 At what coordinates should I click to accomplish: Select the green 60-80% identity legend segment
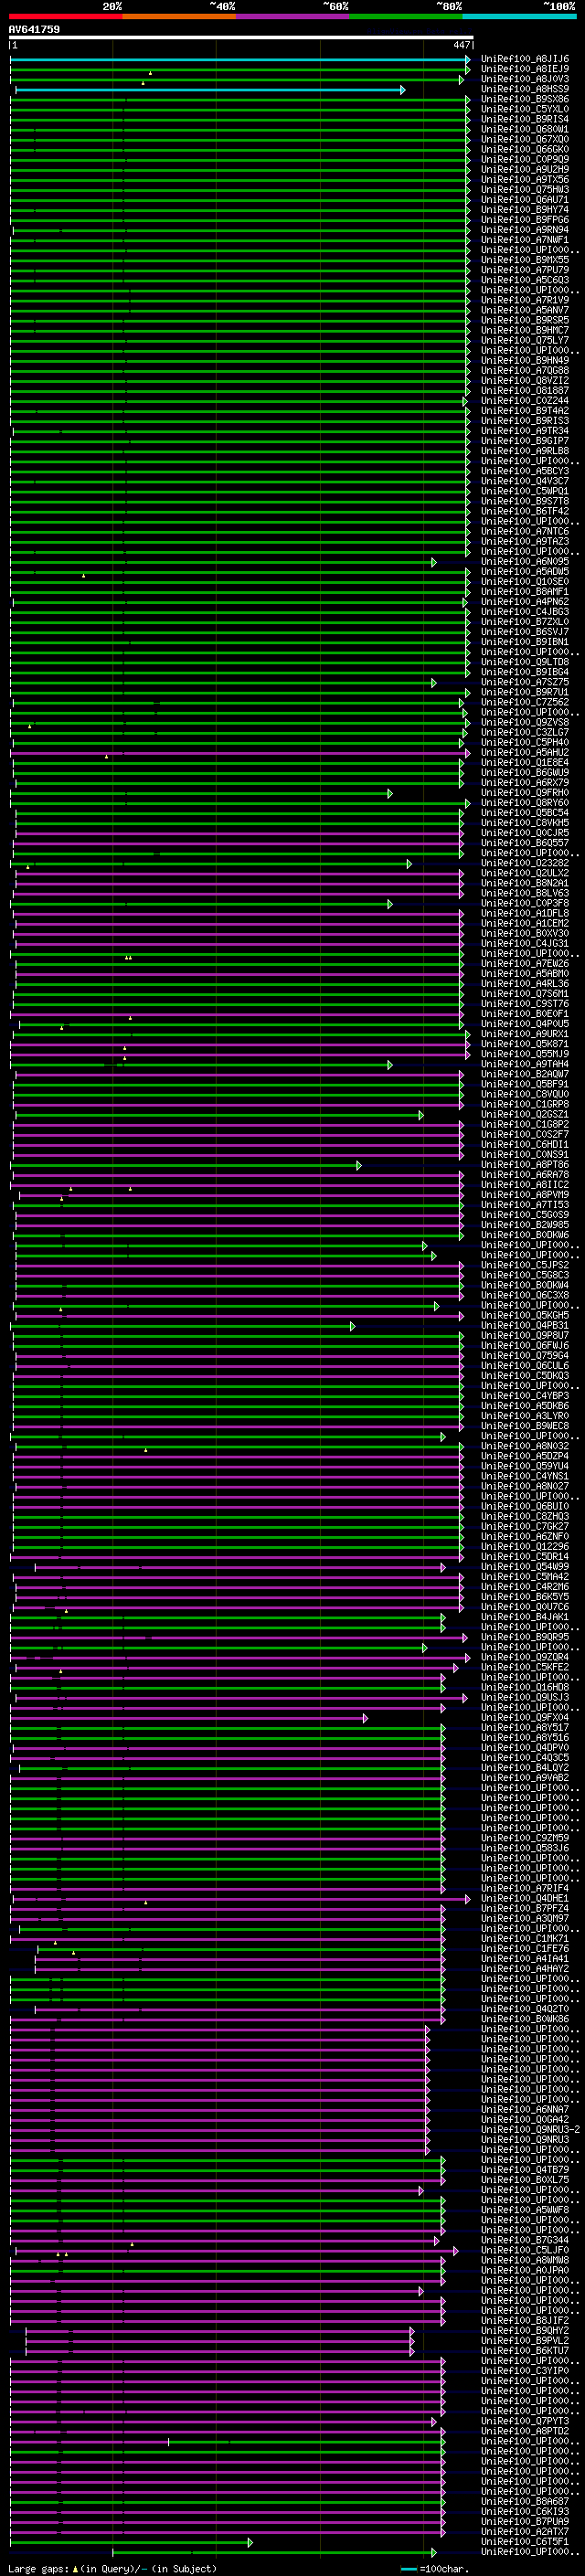pyautogui.click(x=406, y=16)
